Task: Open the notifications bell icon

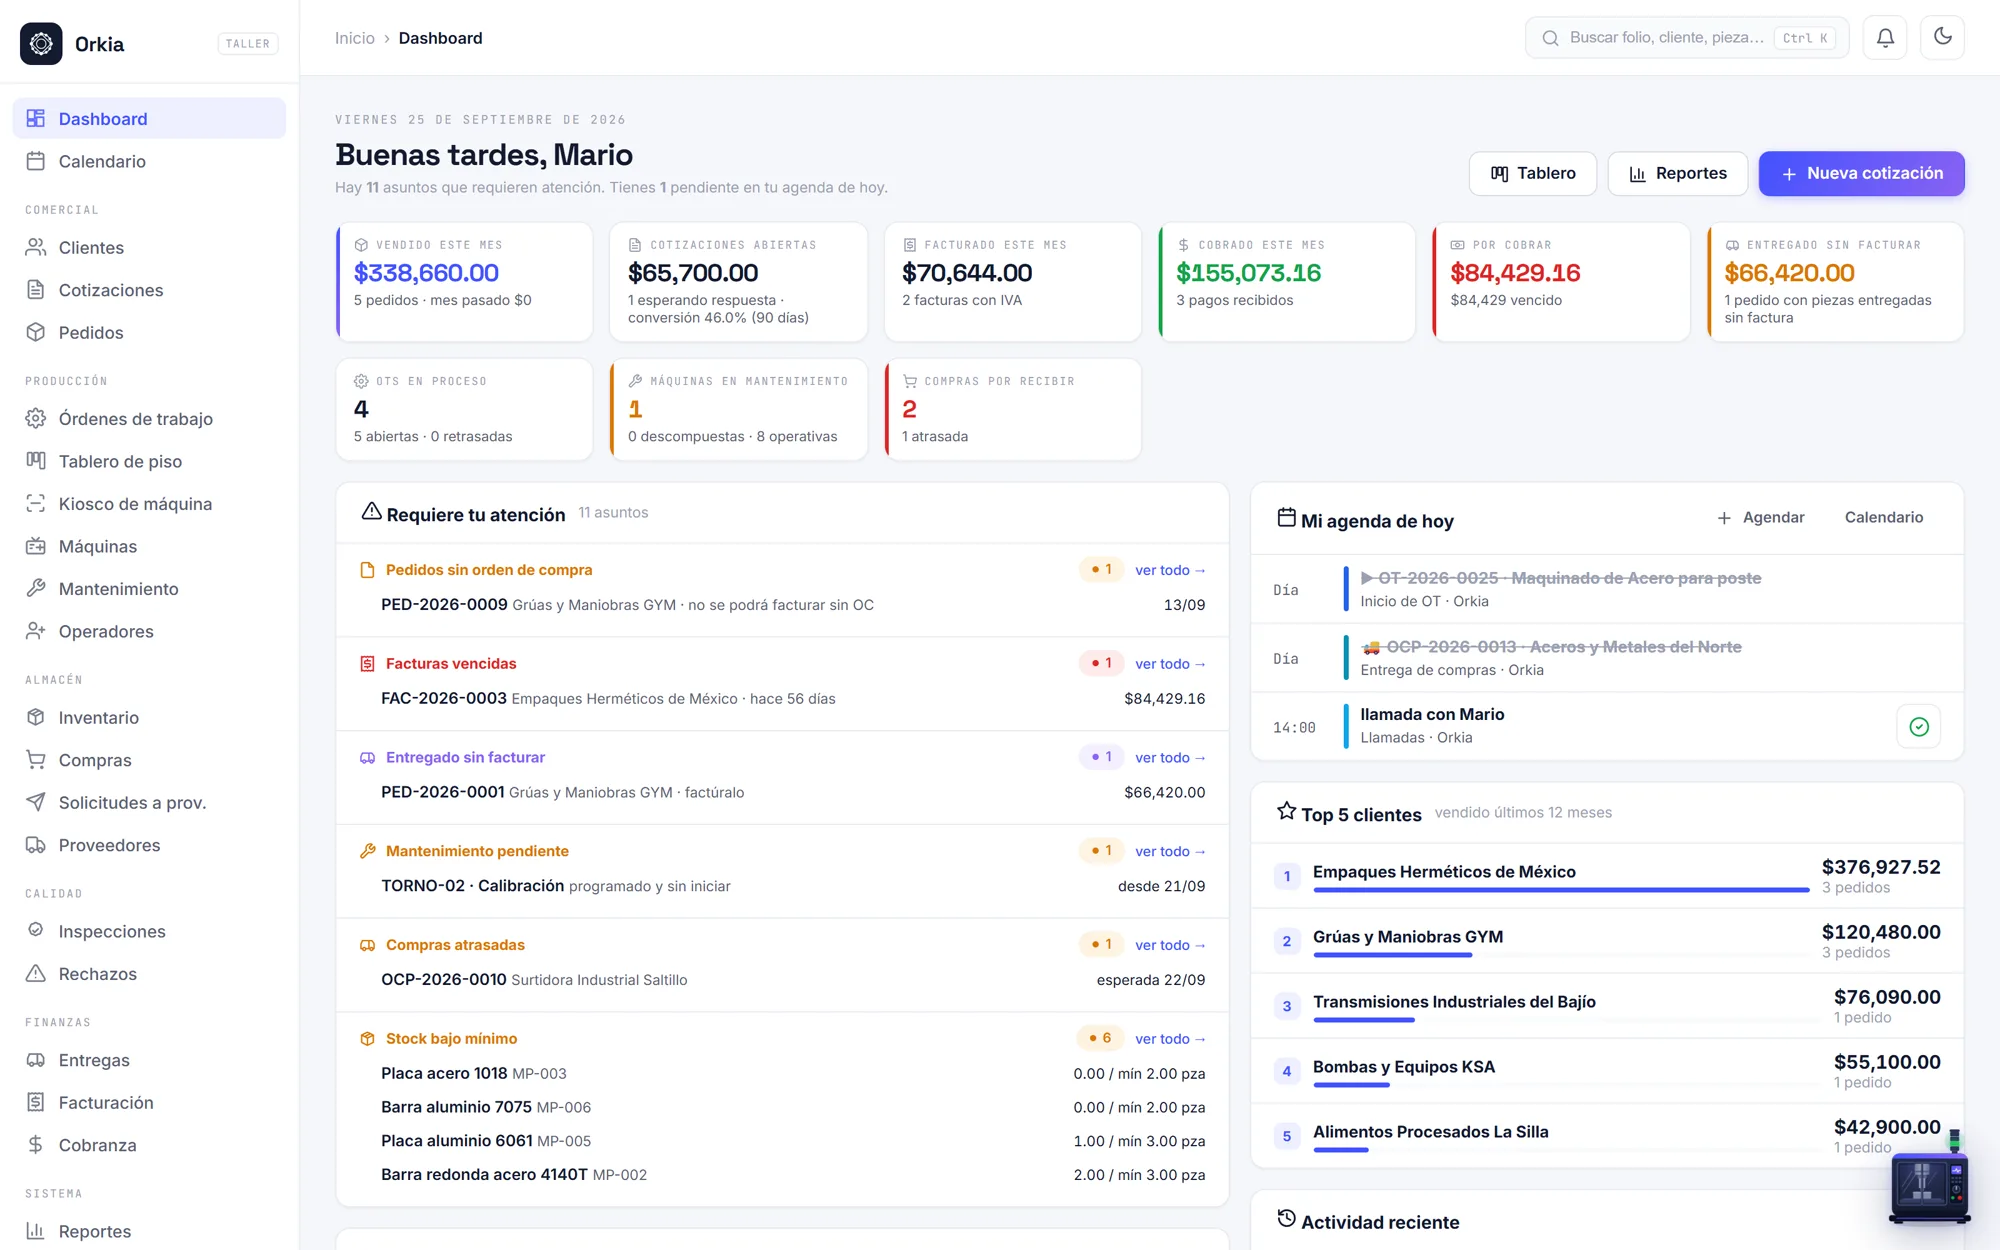Action: coord(1885,38)
